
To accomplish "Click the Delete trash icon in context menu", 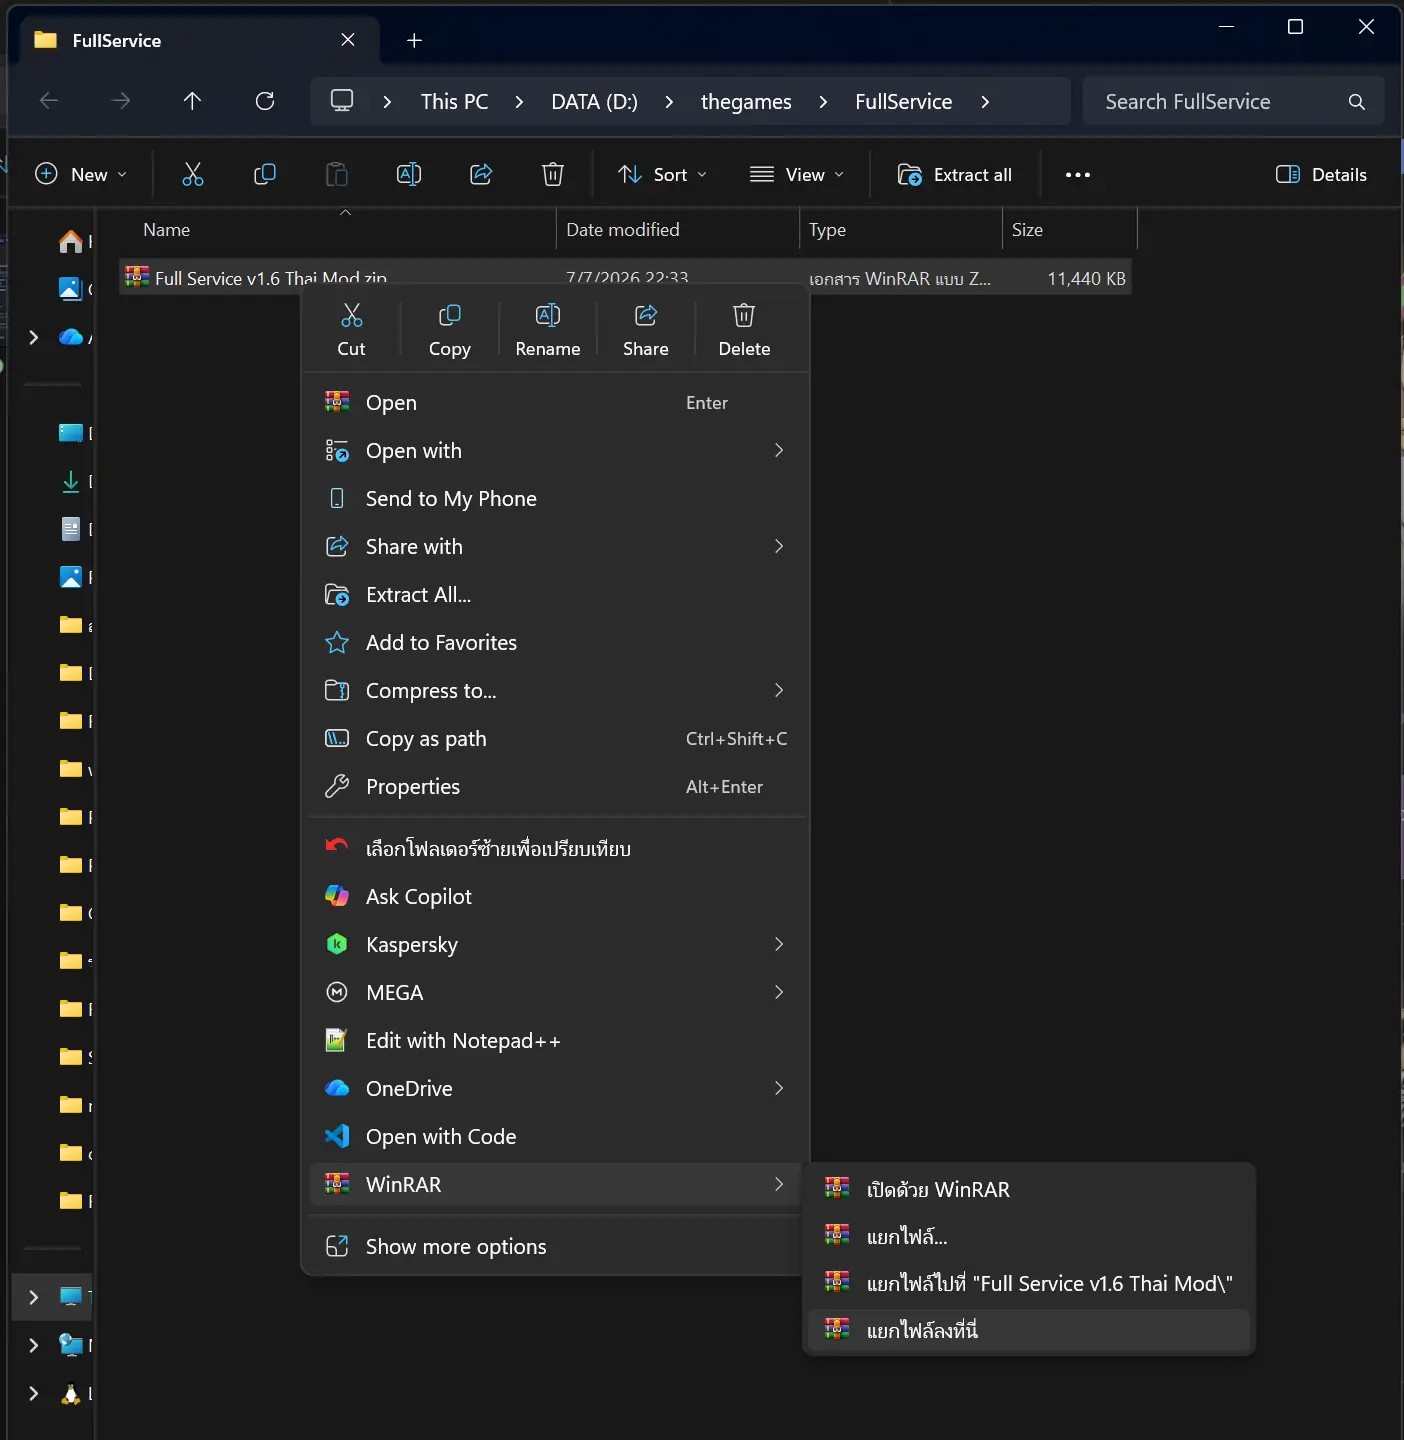I will (744, 316).
